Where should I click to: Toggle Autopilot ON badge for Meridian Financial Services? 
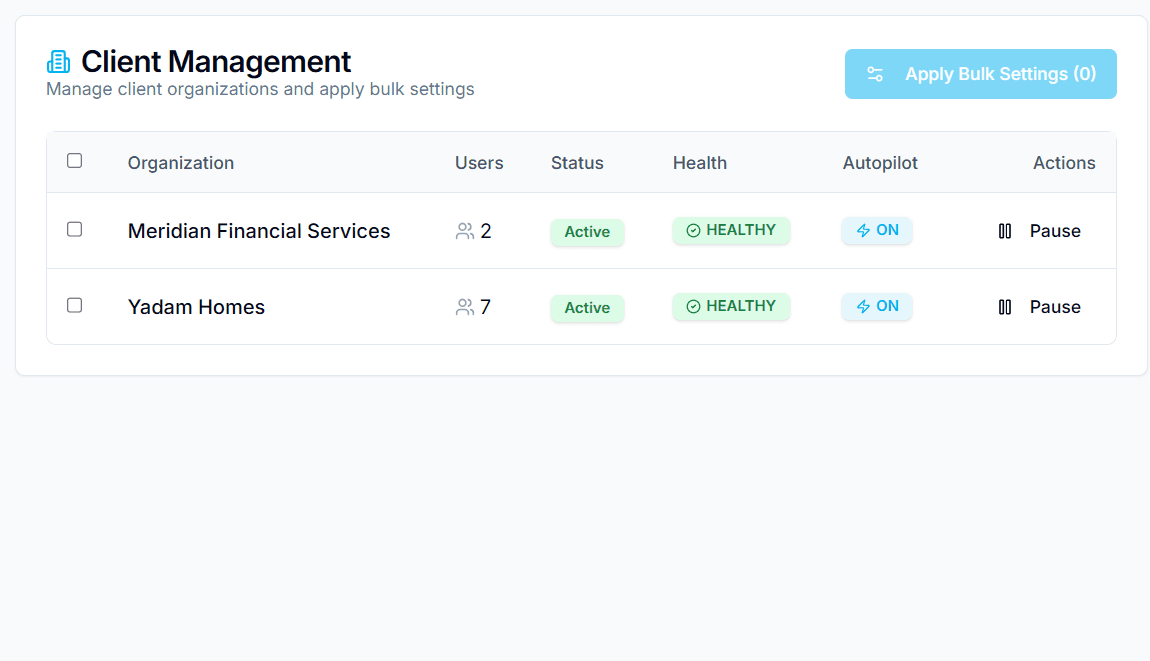click(x=877, y=230)
